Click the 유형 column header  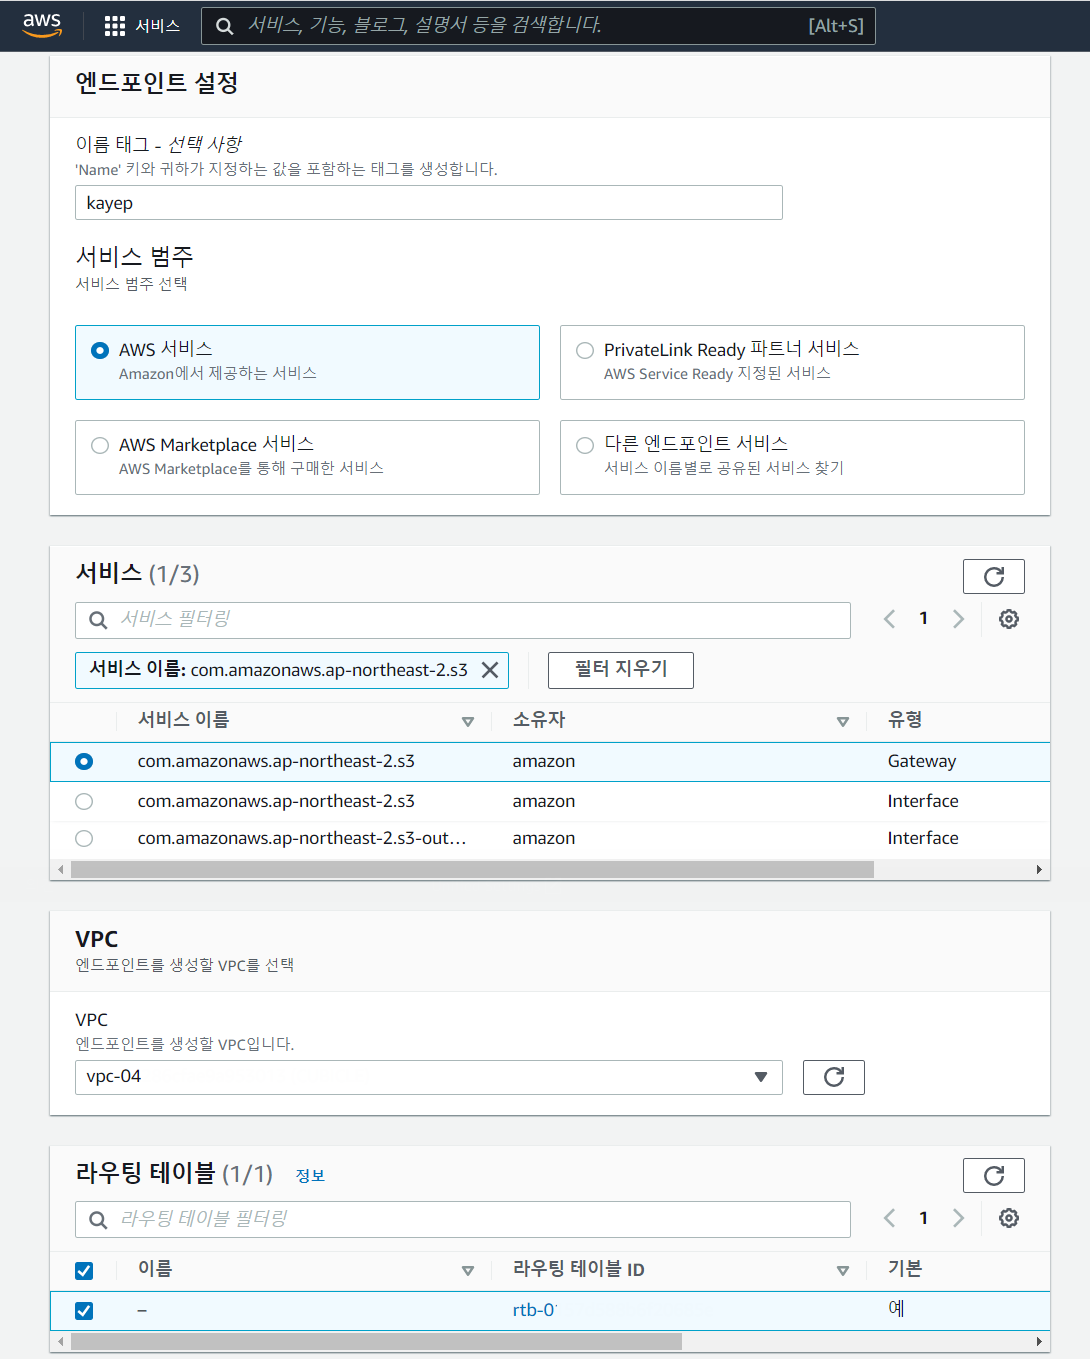pyautogui.click(x=905, y=720)
